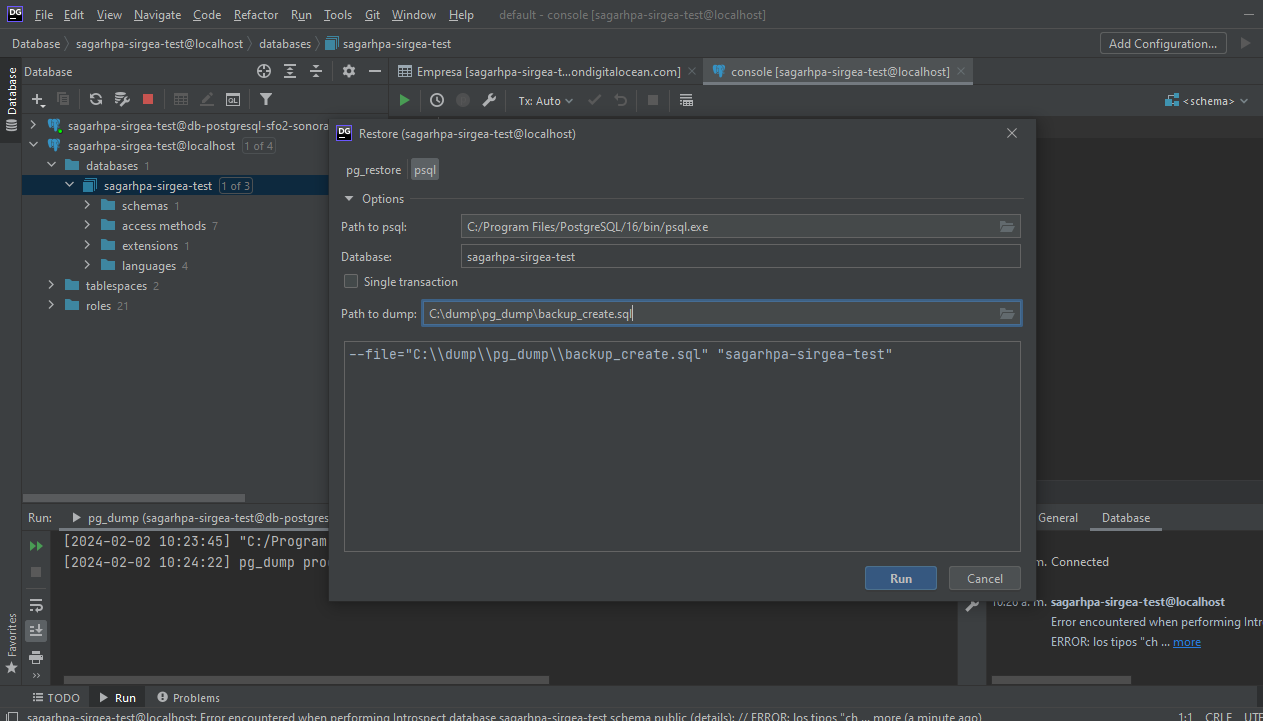Click the sagarhpa-sirgea-test breadcrumb
This screenshot has width=1263, height=721.
[388, 44]
